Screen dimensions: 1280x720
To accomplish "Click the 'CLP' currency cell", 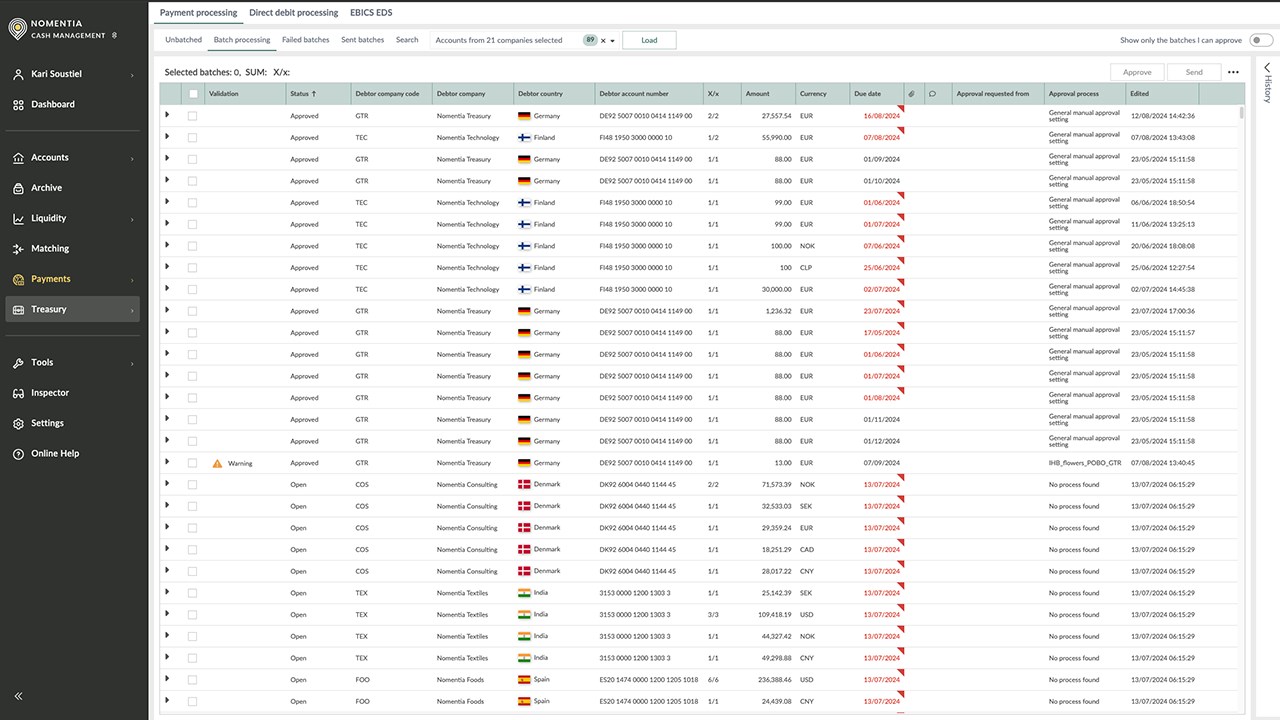I will pos(806,268).
